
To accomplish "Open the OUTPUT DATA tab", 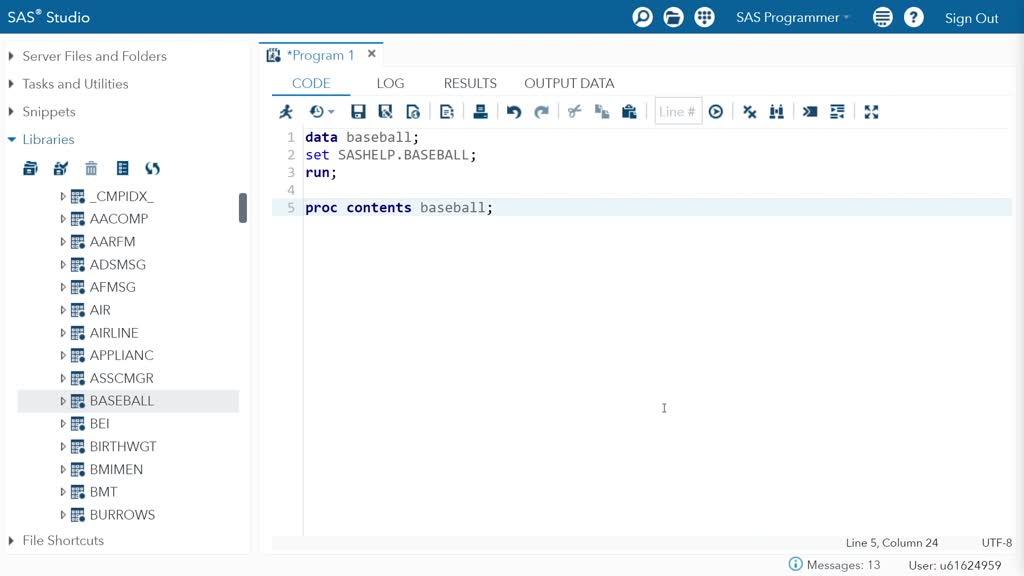I will pyautogui.click(x=569, y=83).
